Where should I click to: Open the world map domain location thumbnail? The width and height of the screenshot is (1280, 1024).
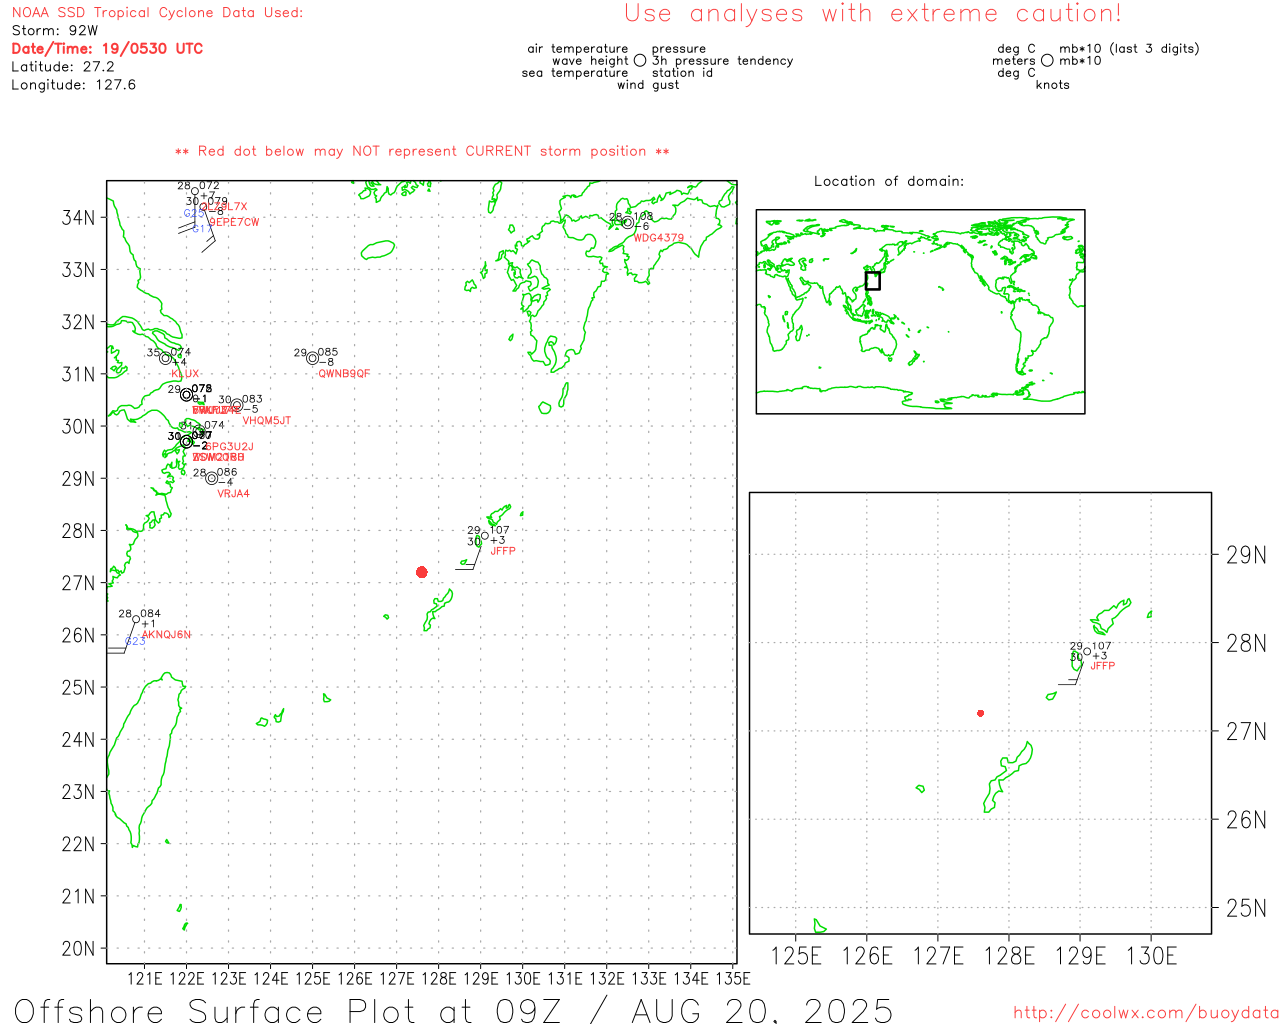click(920, 311)
